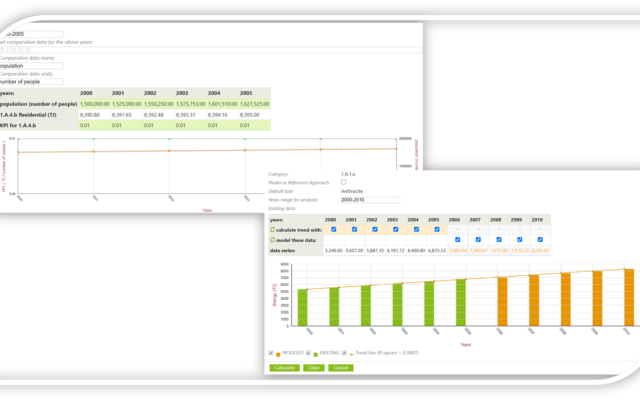The width and height of the screenshot is (640, 400).
Task: Click '1.A.4.b Residential (TJ)' row label
Action: (28, 115)
